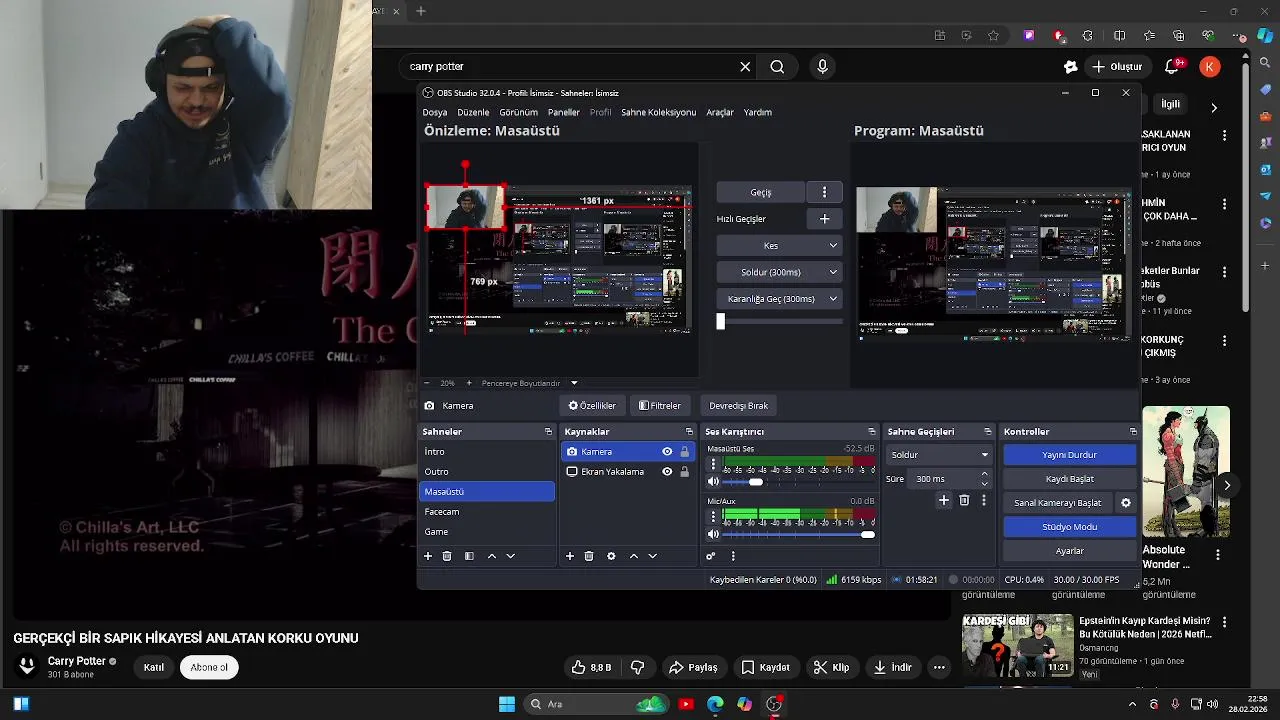Viewport: 1280px width, 720px height.
Task: Open OBS settings via Ayarlar button
Action: 1070,551
